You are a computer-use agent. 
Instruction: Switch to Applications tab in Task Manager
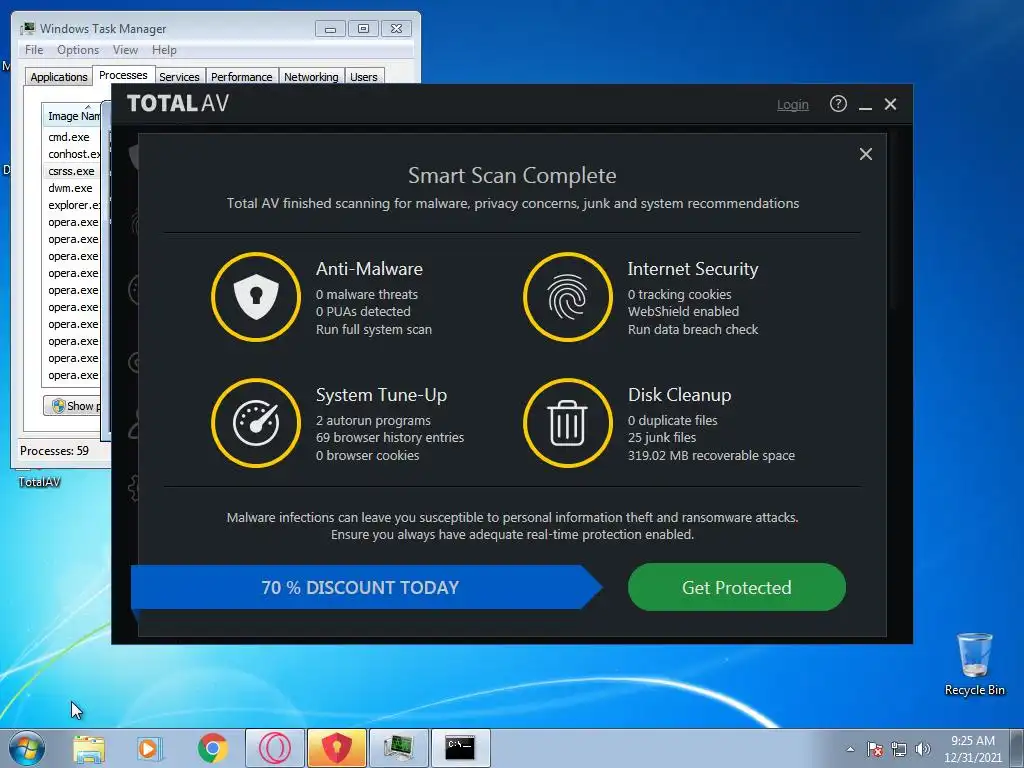[59, 77]
